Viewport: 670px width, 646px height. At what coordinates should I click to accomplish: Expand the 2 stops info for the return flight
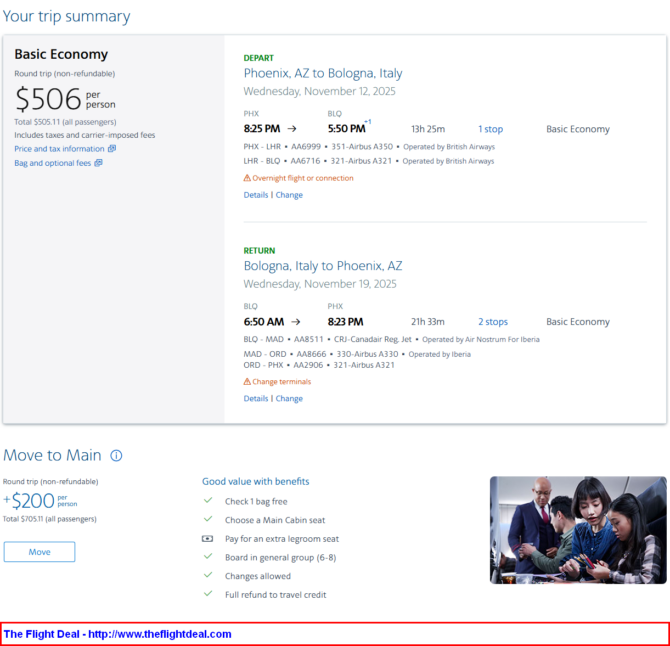tap(492, 322)
